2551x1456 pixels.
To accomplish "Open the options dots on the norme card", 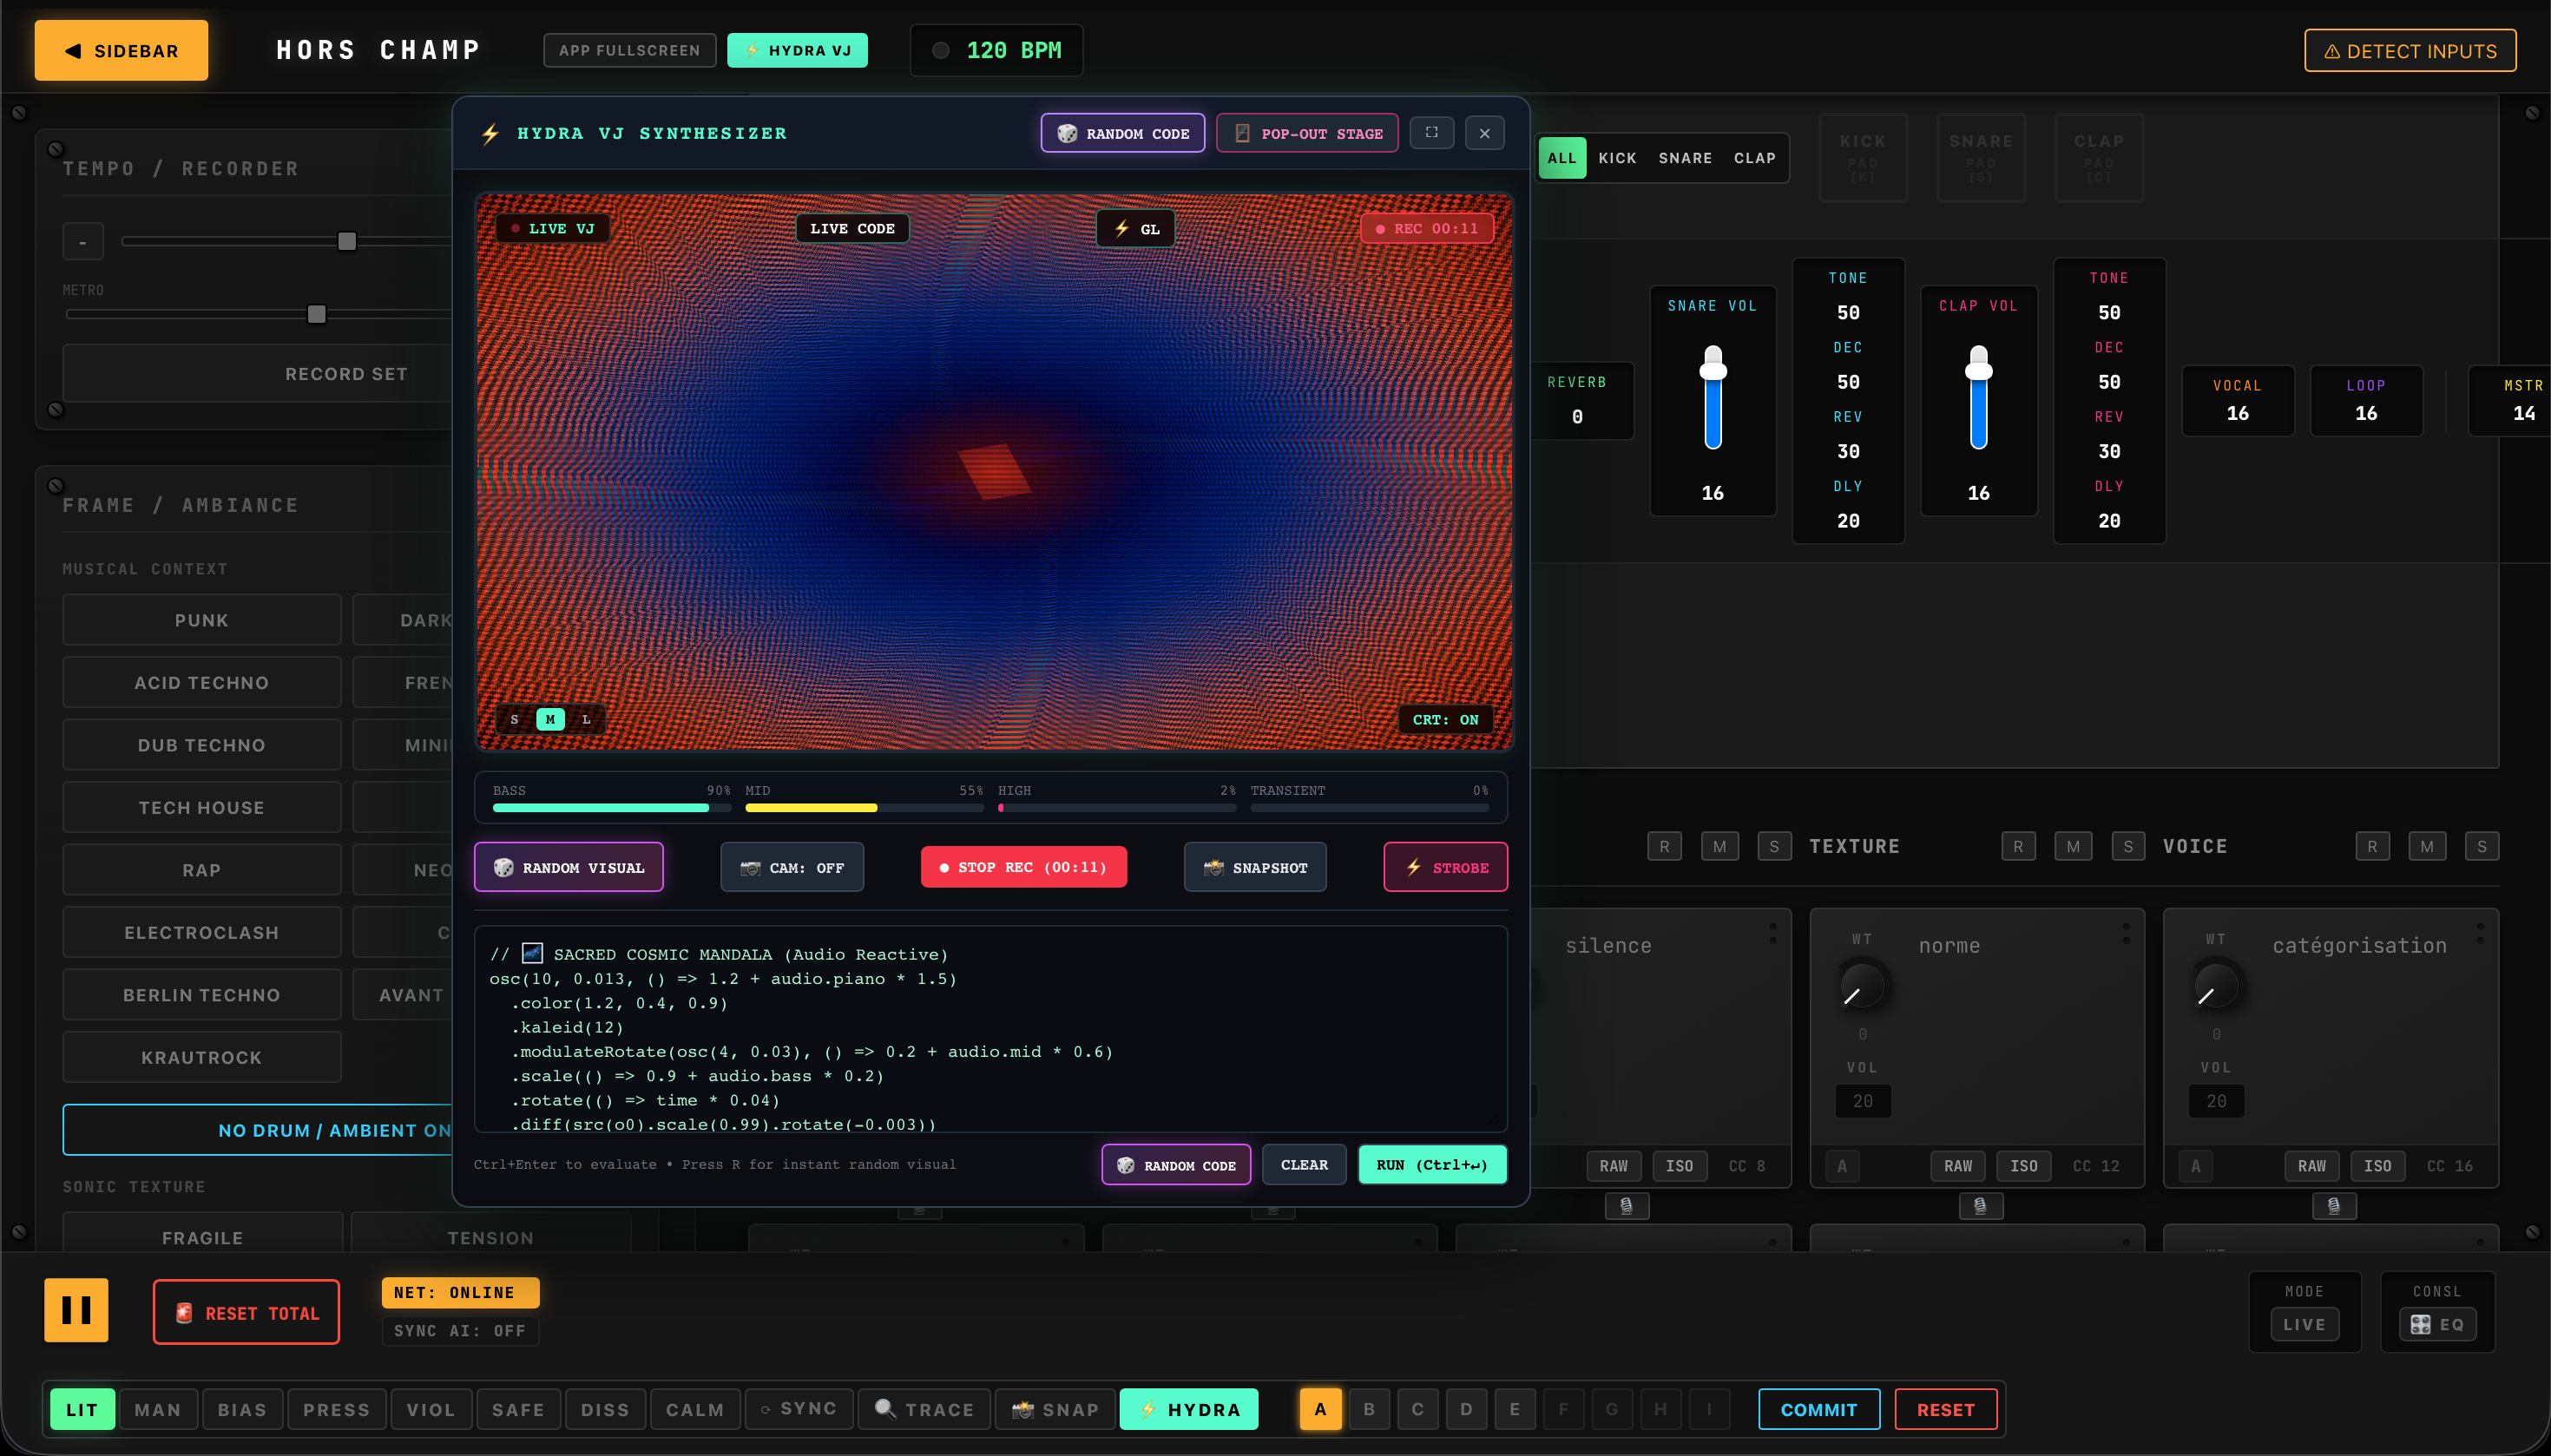I will (x=2126, y=932).
